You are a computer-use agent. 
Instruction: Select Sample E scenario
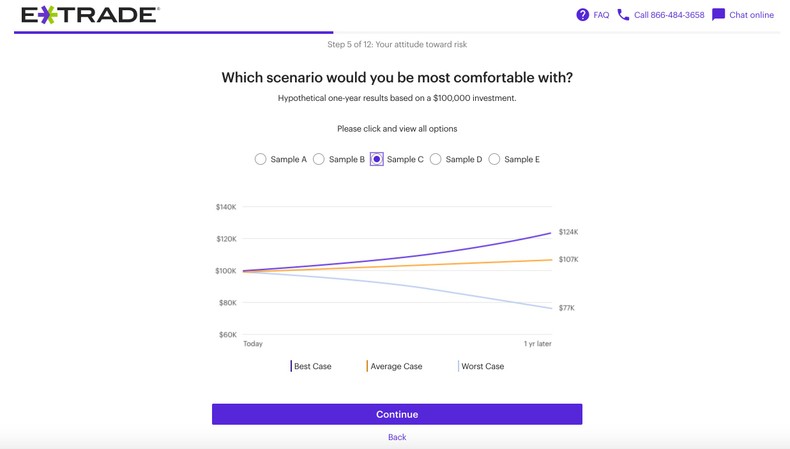tap(494, 159)
